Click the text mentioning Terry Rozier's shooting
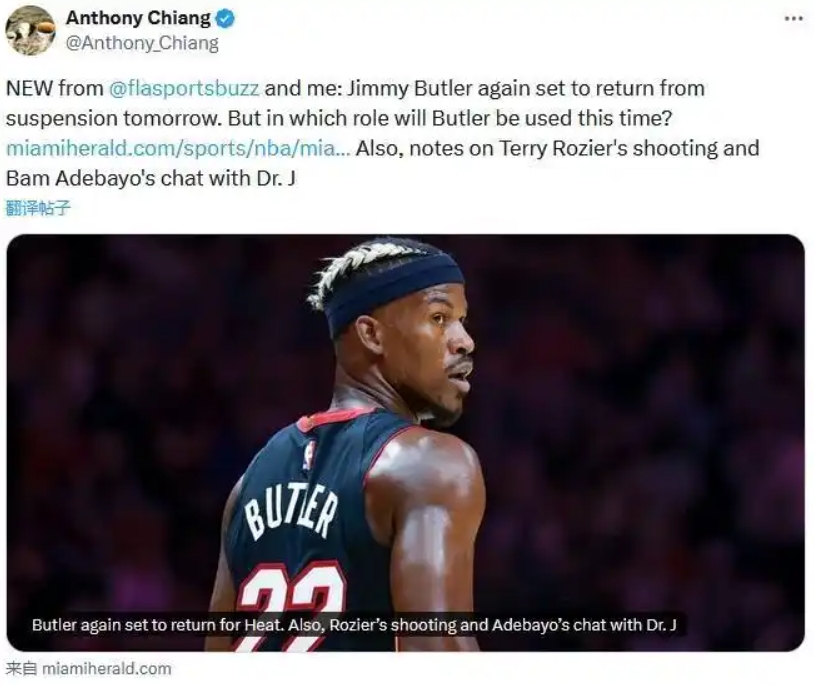Viewport: 814px width, 685px height. 558,148
